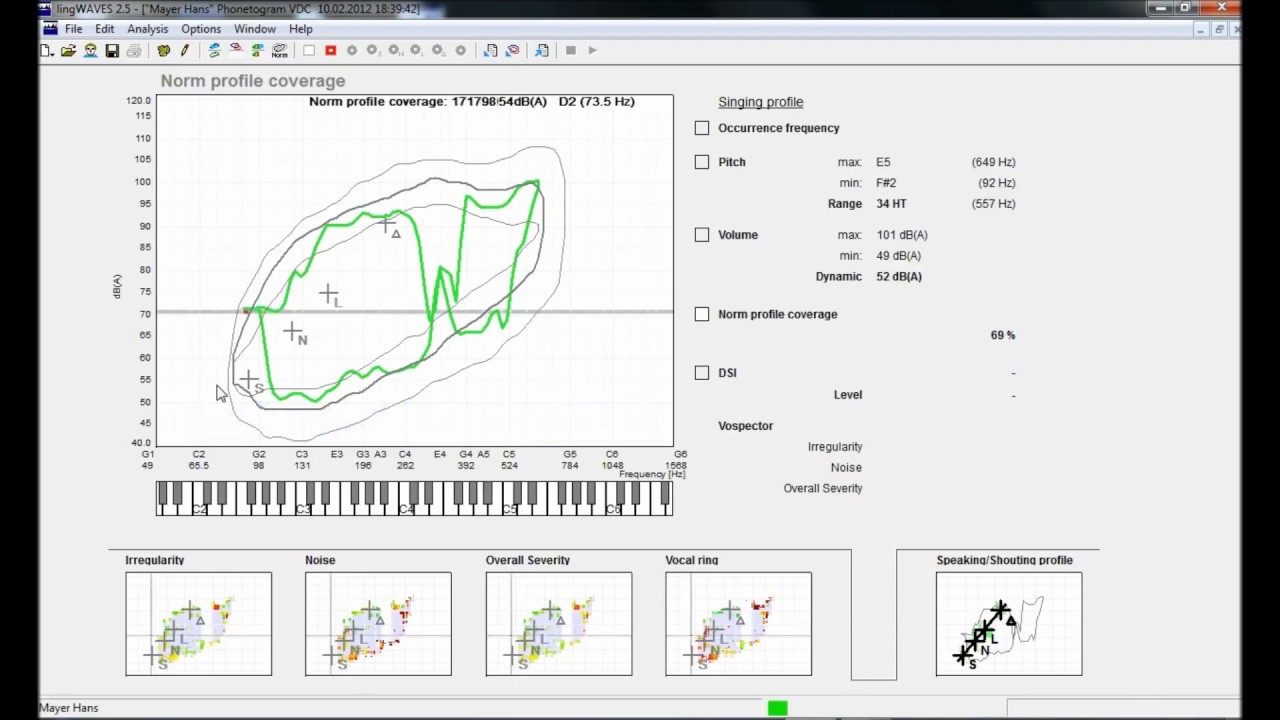Click the red-blue eye palette toolbar icon
The width and height of the screenshot is (1280, 720).
[x=513, y=50]
